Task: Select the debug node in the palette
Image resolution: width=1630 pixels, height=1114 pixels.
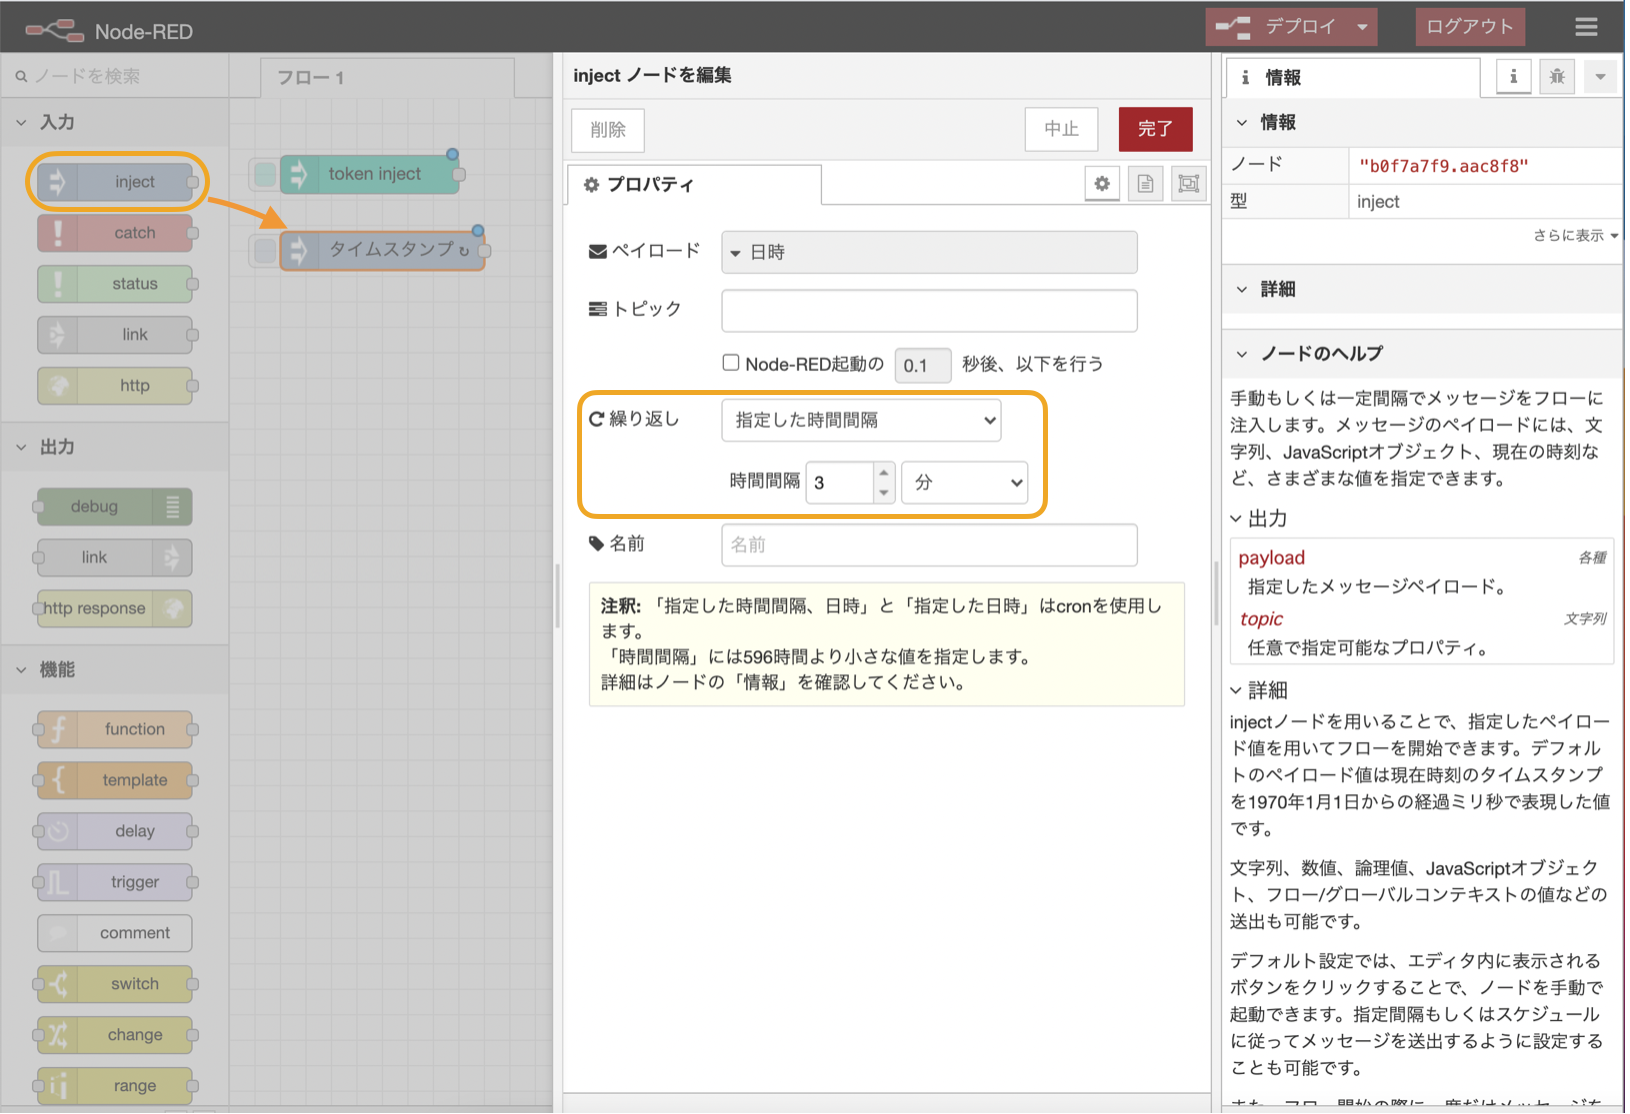Action: (x=114, y=506)
